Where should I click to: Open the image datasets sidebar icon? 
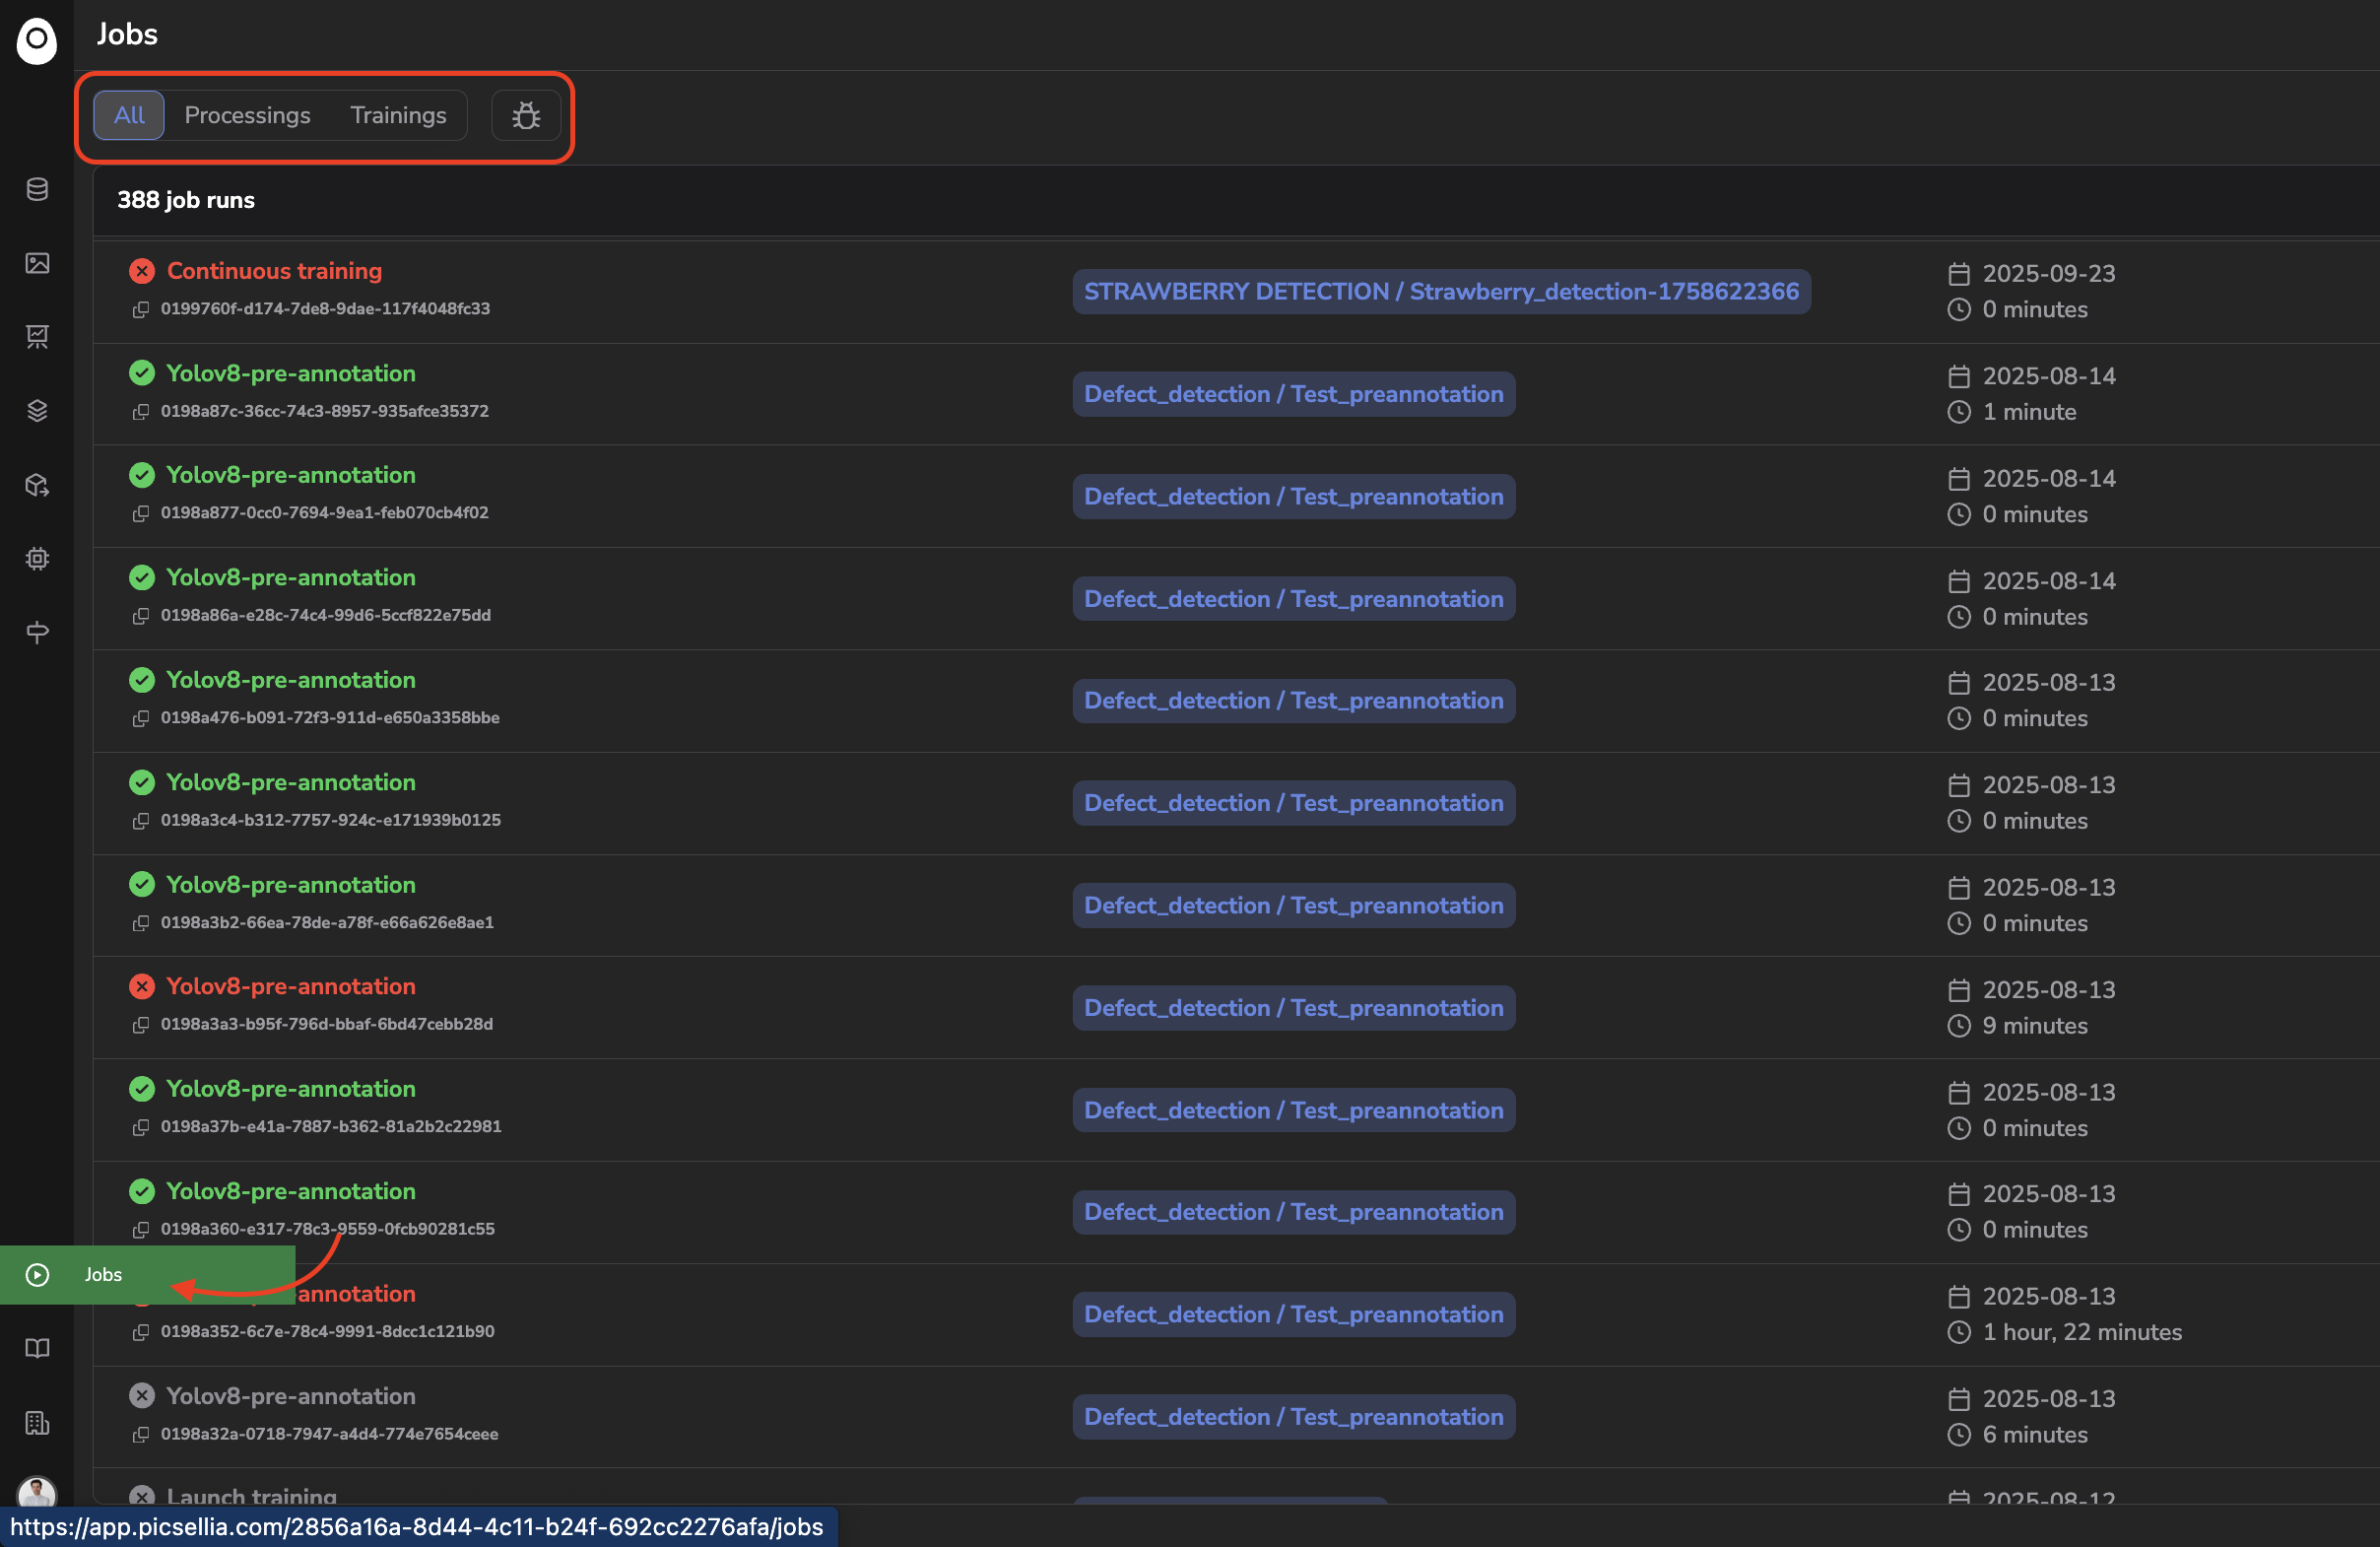click(x=37, y=263)
